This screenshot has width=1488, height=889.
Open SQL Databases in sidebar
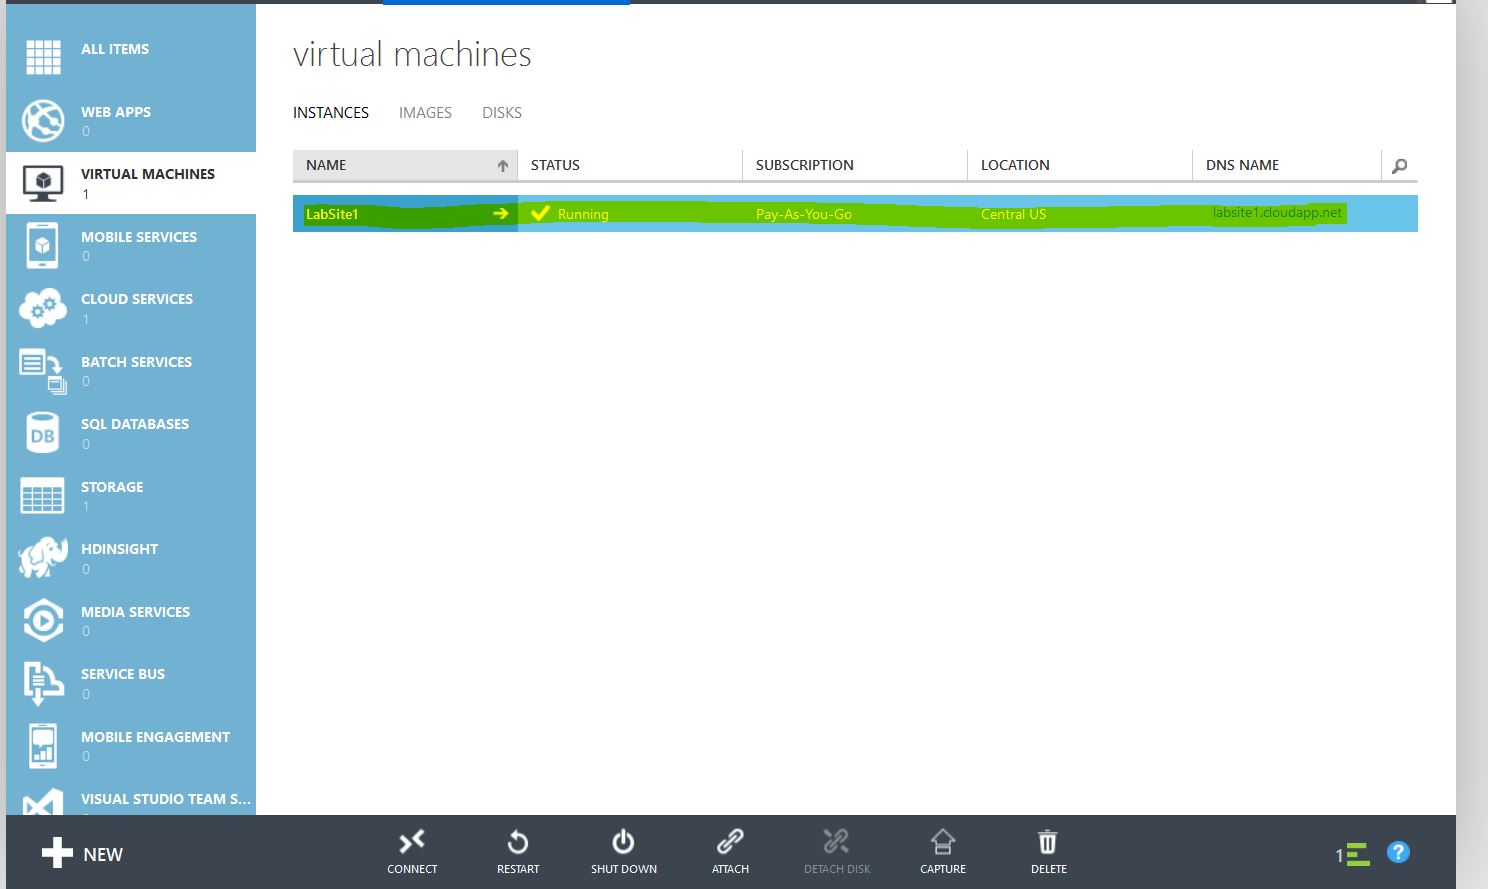coord(134,425)
